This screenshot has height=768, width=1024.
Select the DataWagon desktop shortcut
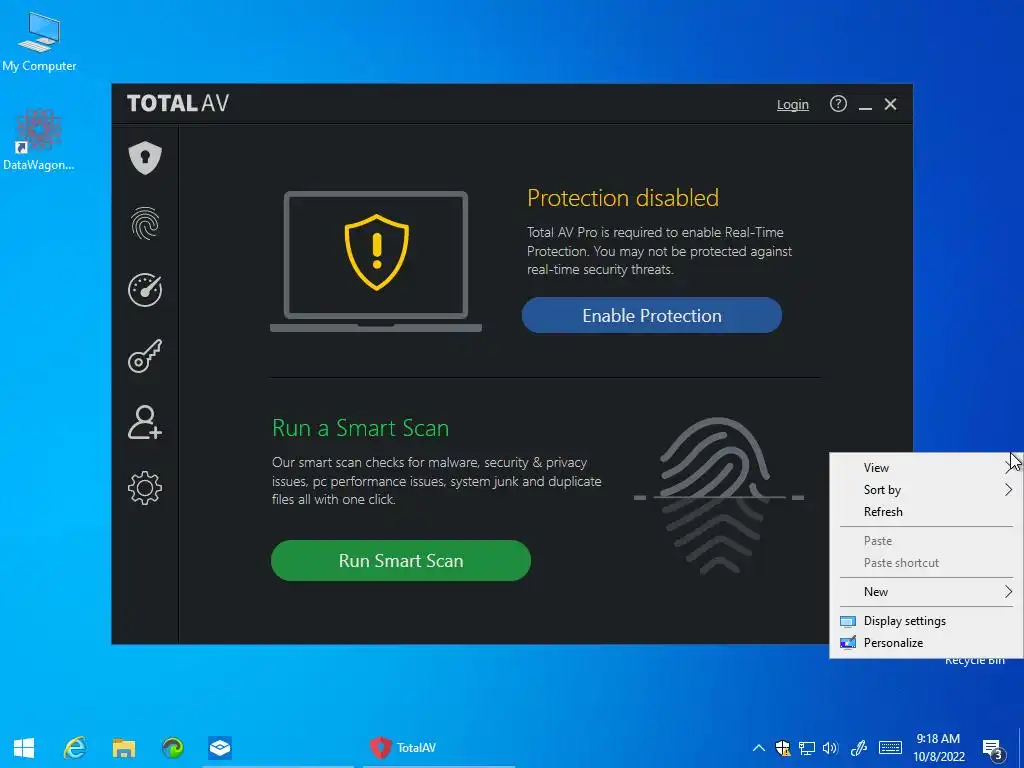click(x=39, y=140)
